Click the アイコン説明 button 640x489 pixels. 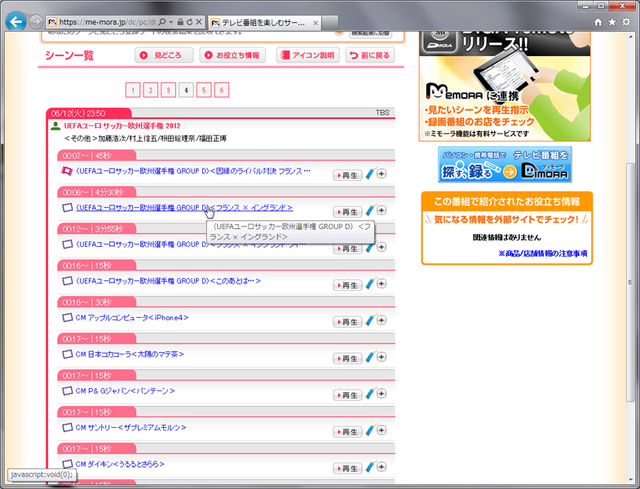pyautogui.click(x=308, y=55)
